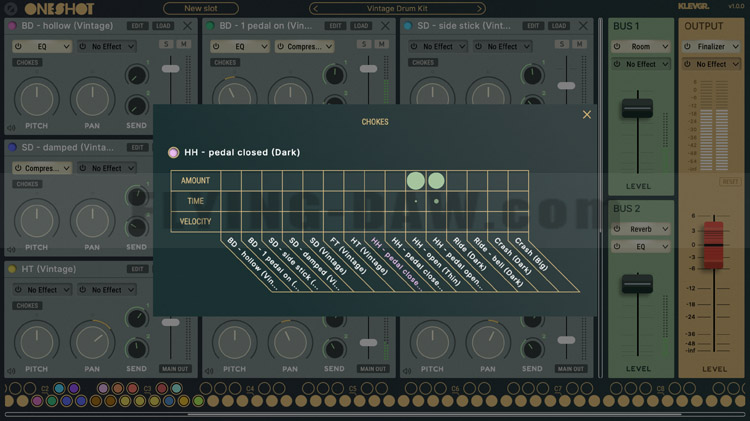The height and width of the screenshot is (421, 750).
Task: Open the Output Finalizer effect dropdown
Action: coord(710,46)
